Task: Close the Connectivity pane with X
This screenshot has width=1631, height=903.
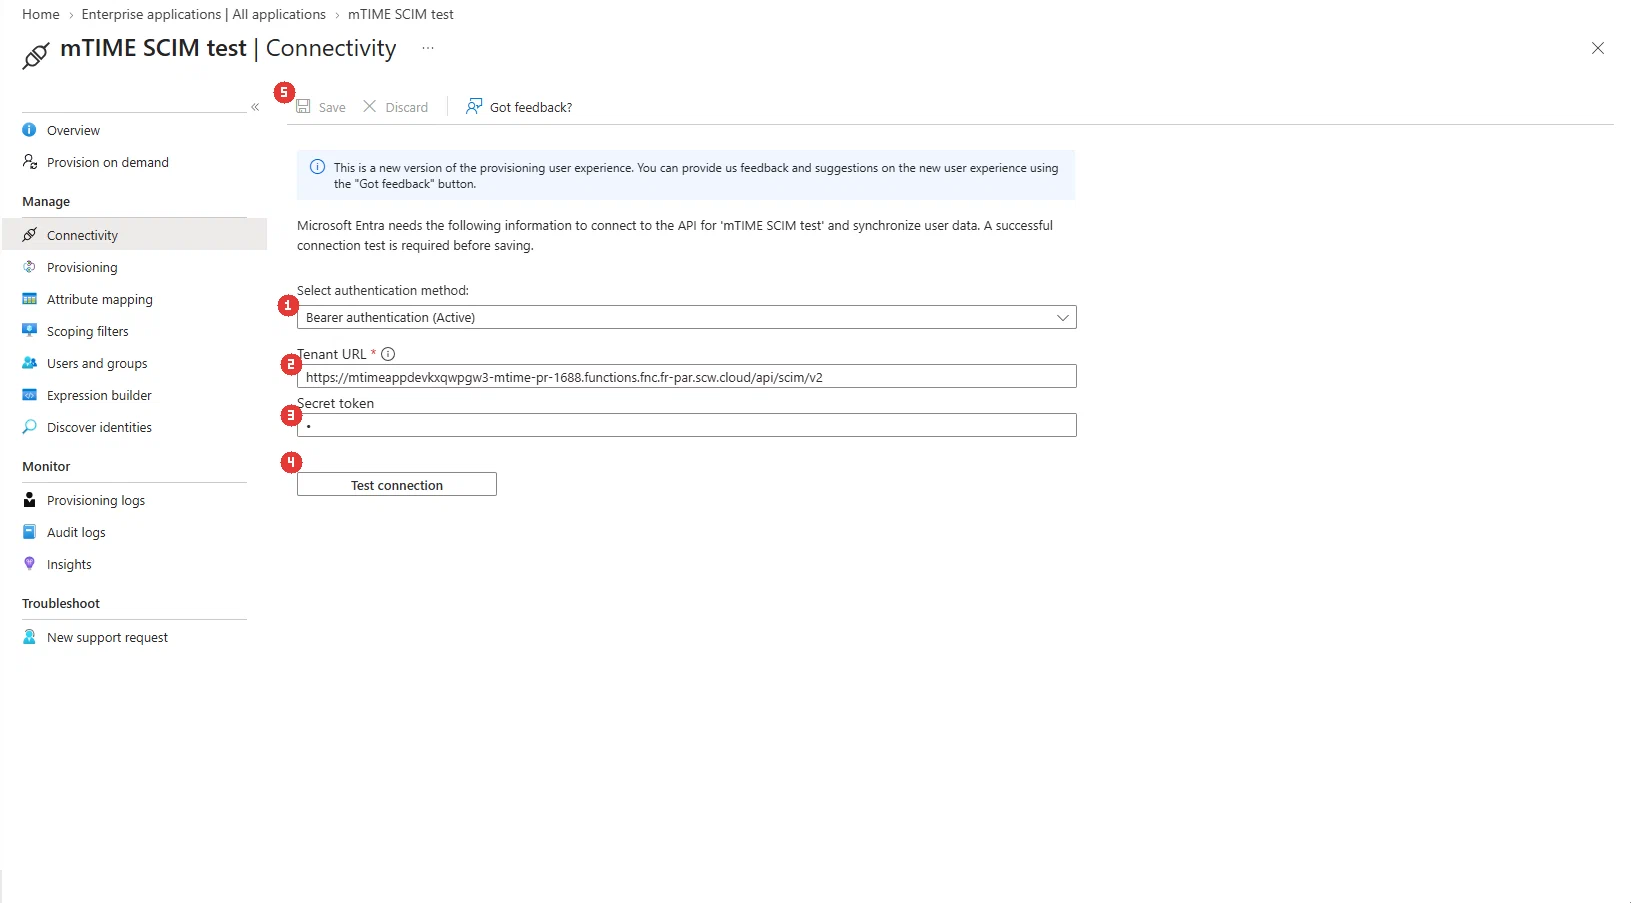Action: coord(1598,48)
